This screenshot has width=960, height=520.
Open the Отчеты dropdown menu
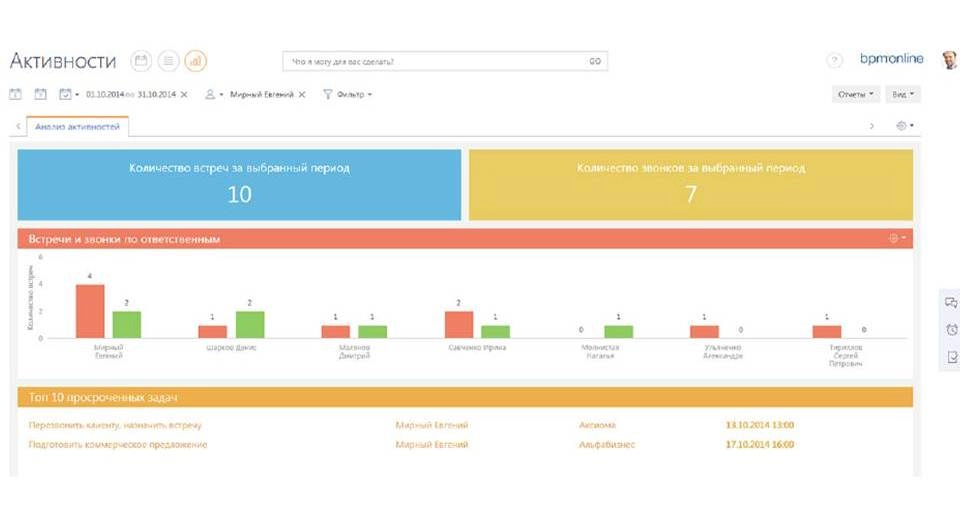pos(855,95)
